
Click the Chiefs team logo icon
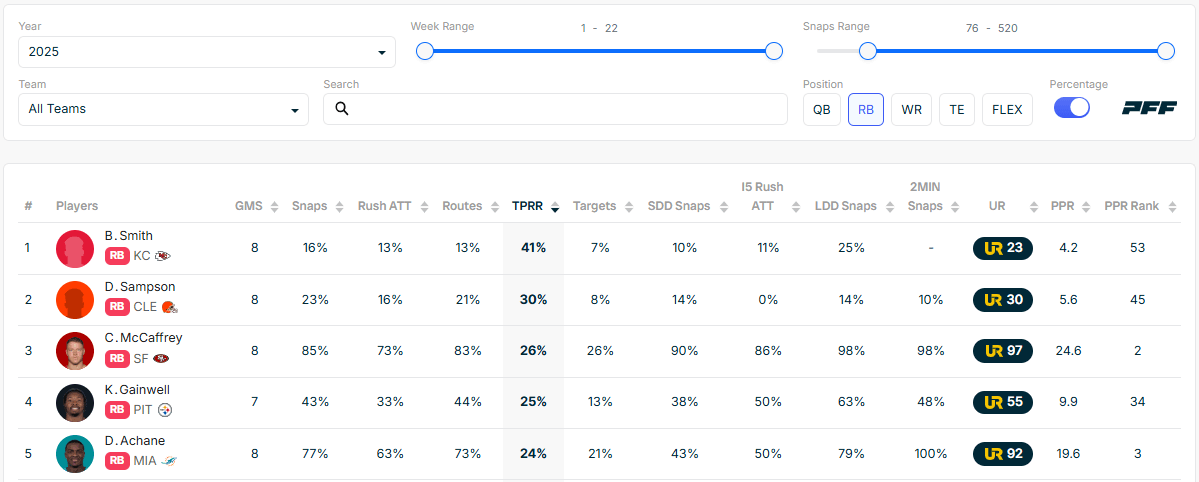click(163, 256)
